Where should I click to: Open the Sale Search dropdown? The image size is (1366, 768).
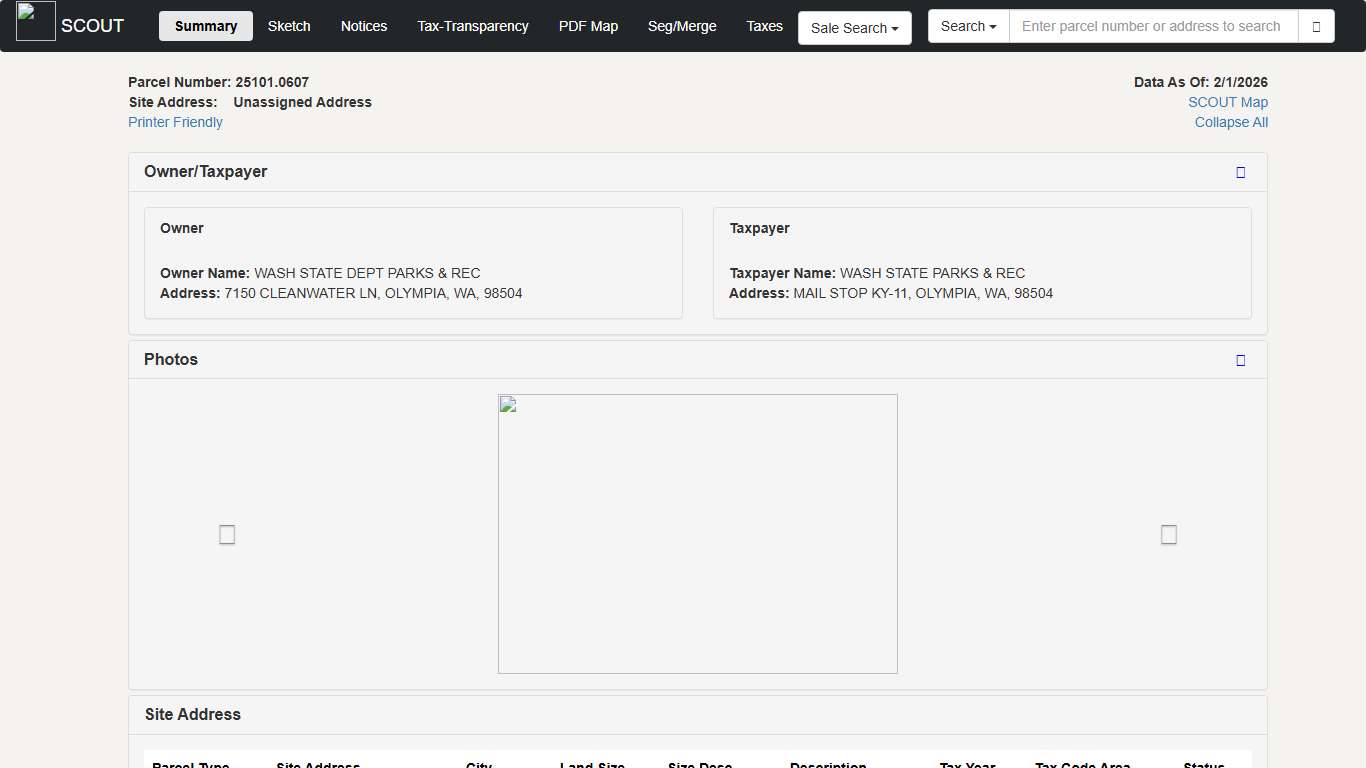pos(854,28)
